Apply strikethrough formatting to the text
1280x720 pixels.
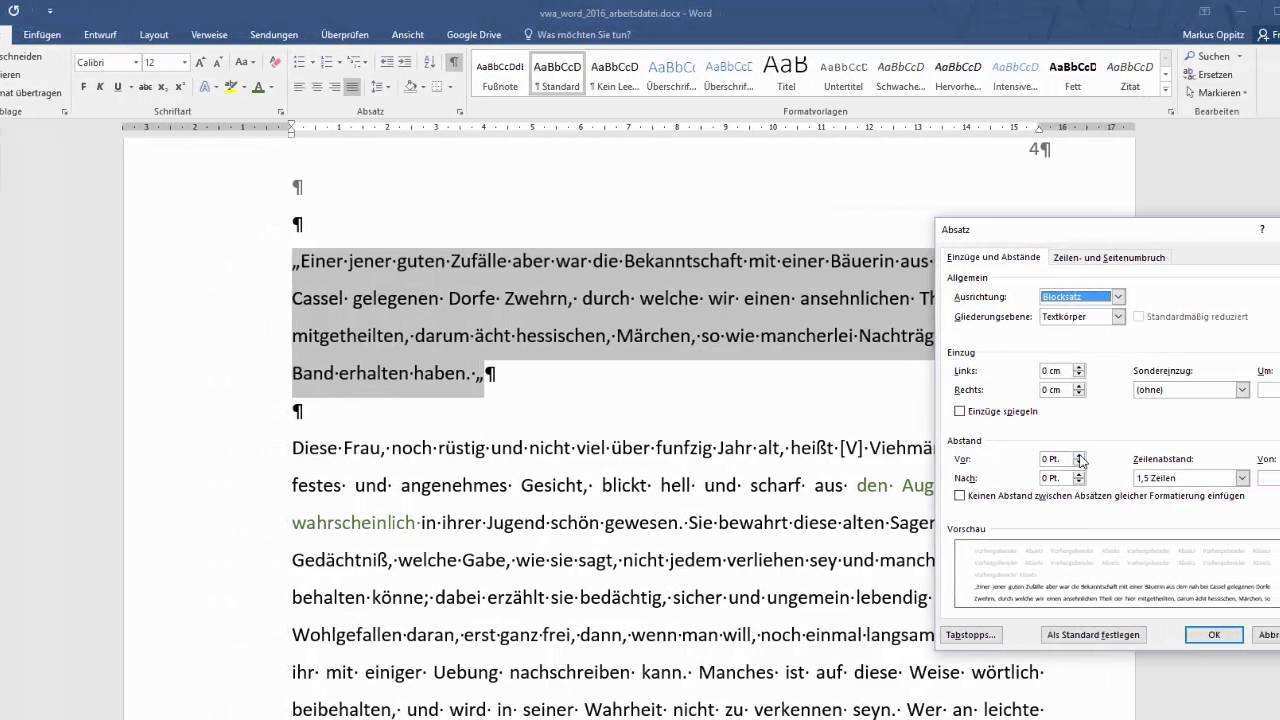point(136,87)
